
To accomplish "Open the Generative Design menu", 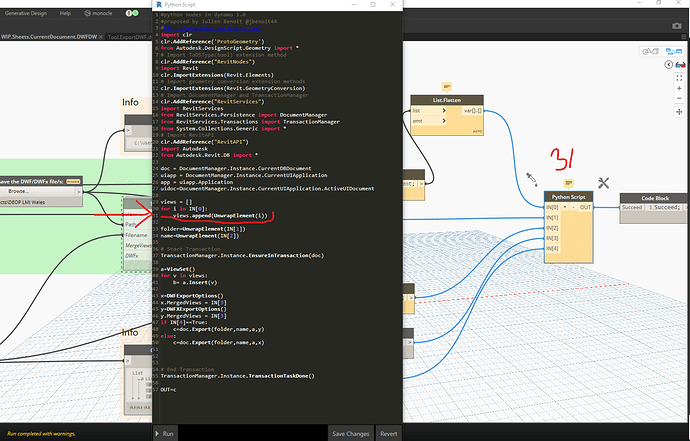I will pyautogui.click(x=26, y=13).
